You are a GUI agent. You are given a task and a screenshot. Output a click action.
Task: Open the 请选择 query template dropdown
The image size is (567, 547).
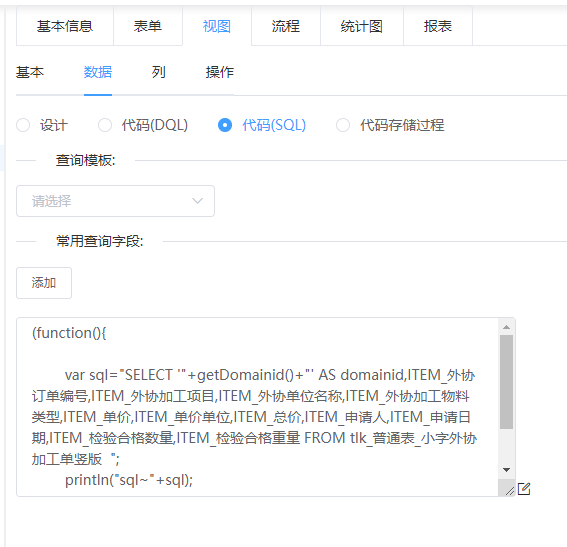[115, 201]
